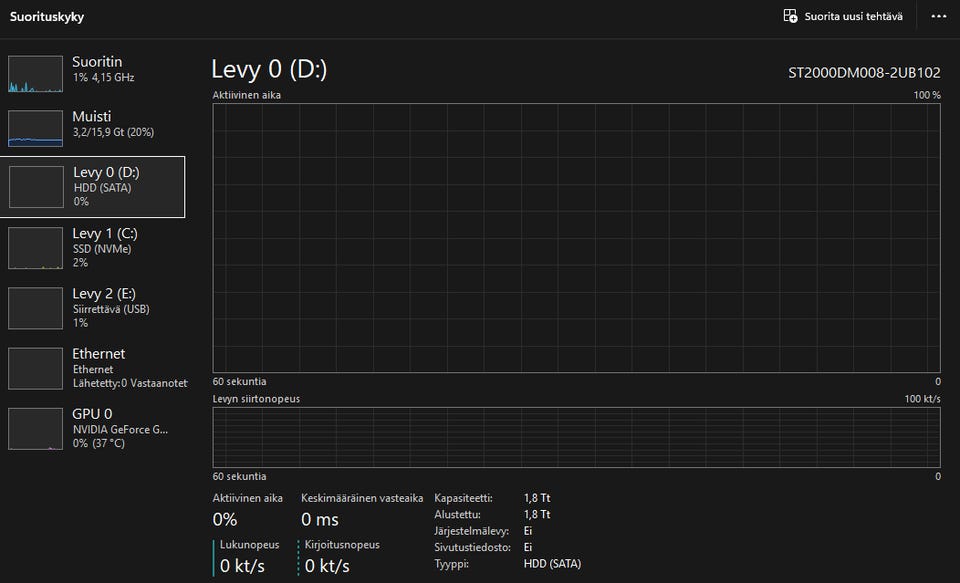Select the Levy 0 (D:) item
The width and height of the screenshot is (960, 583).
(92, 187)
